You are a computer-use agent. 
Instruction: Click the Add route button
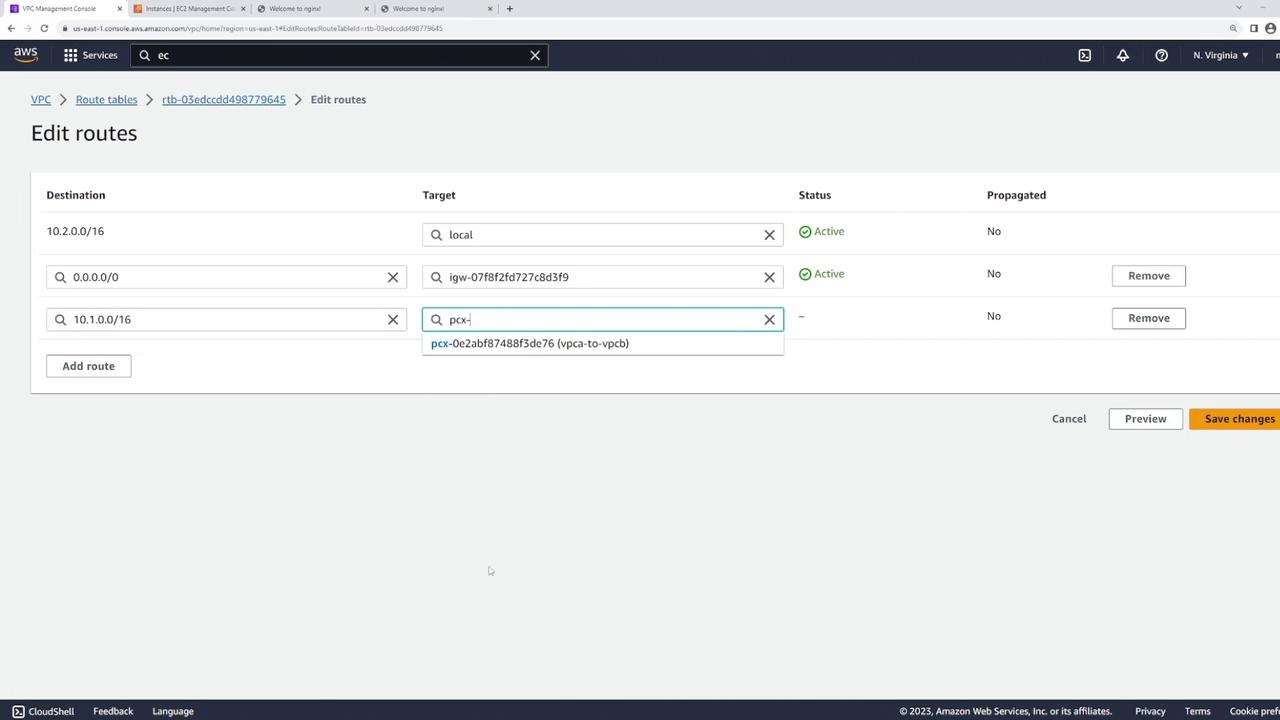point(88,366)
